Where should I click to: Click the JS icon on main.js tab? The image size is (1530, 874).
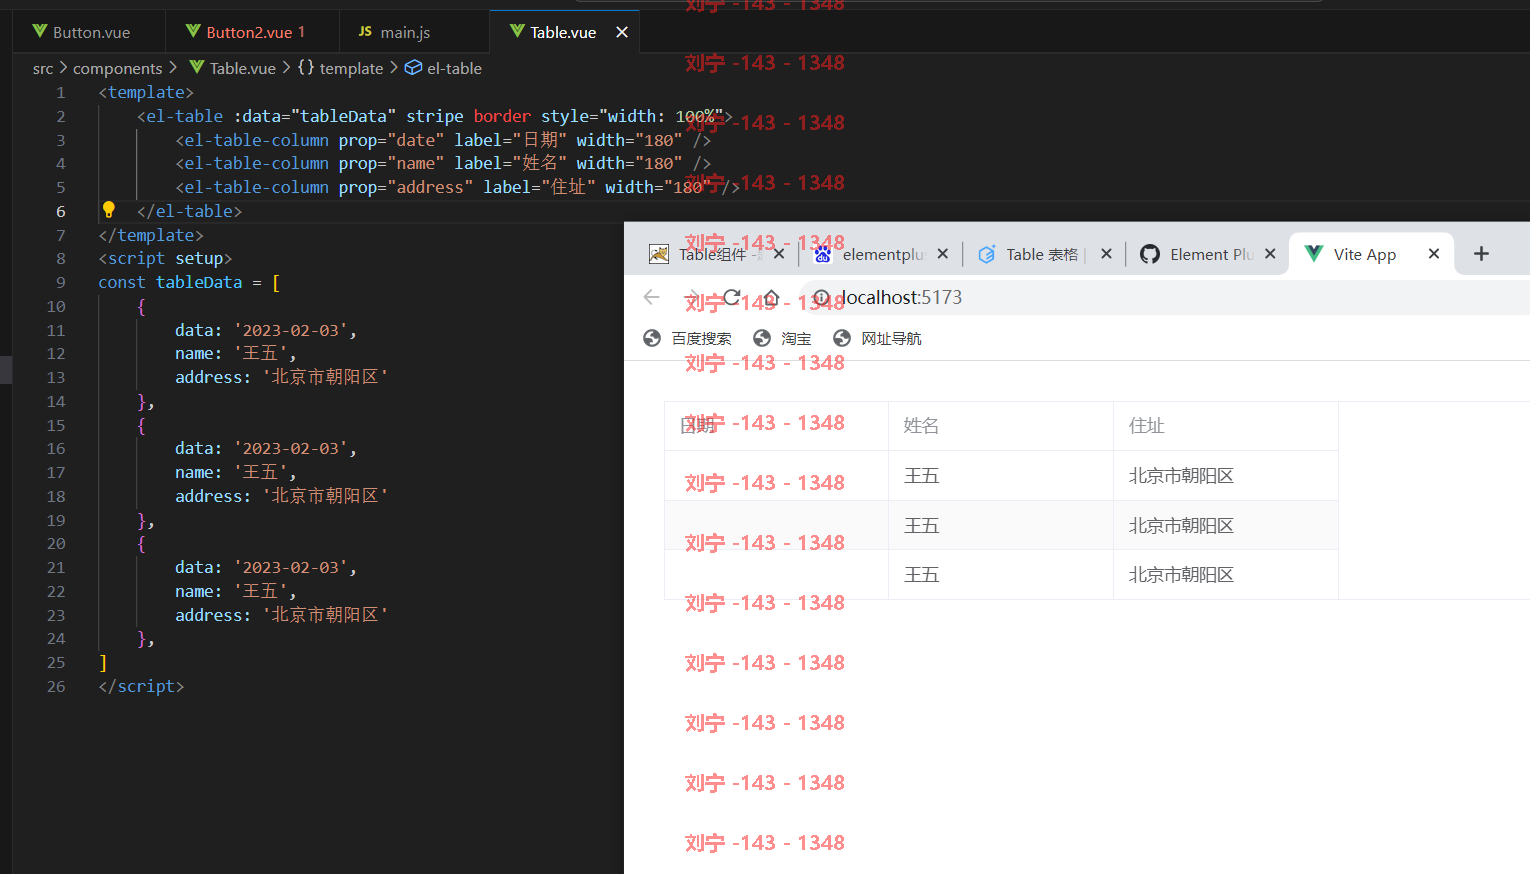point(365,31)
